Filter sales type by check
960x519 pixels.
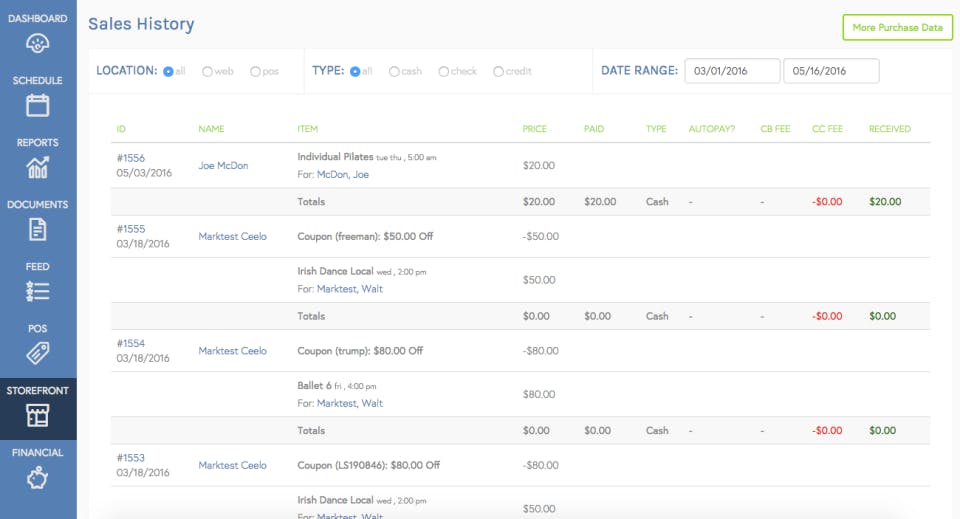pos(443,71)
